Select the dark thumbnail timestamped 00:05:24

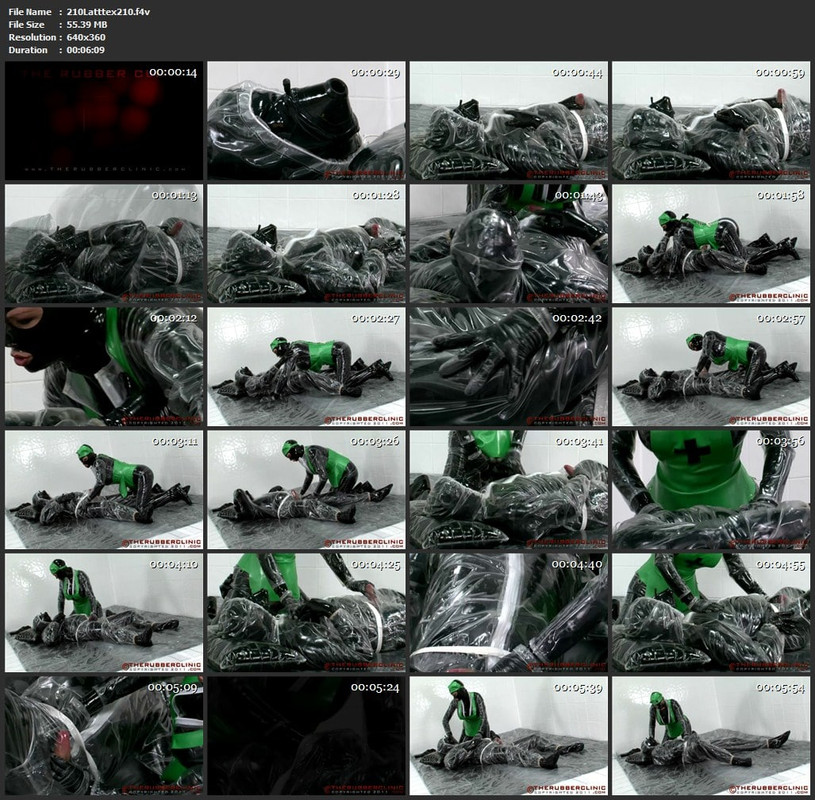(x=306, y=736)
